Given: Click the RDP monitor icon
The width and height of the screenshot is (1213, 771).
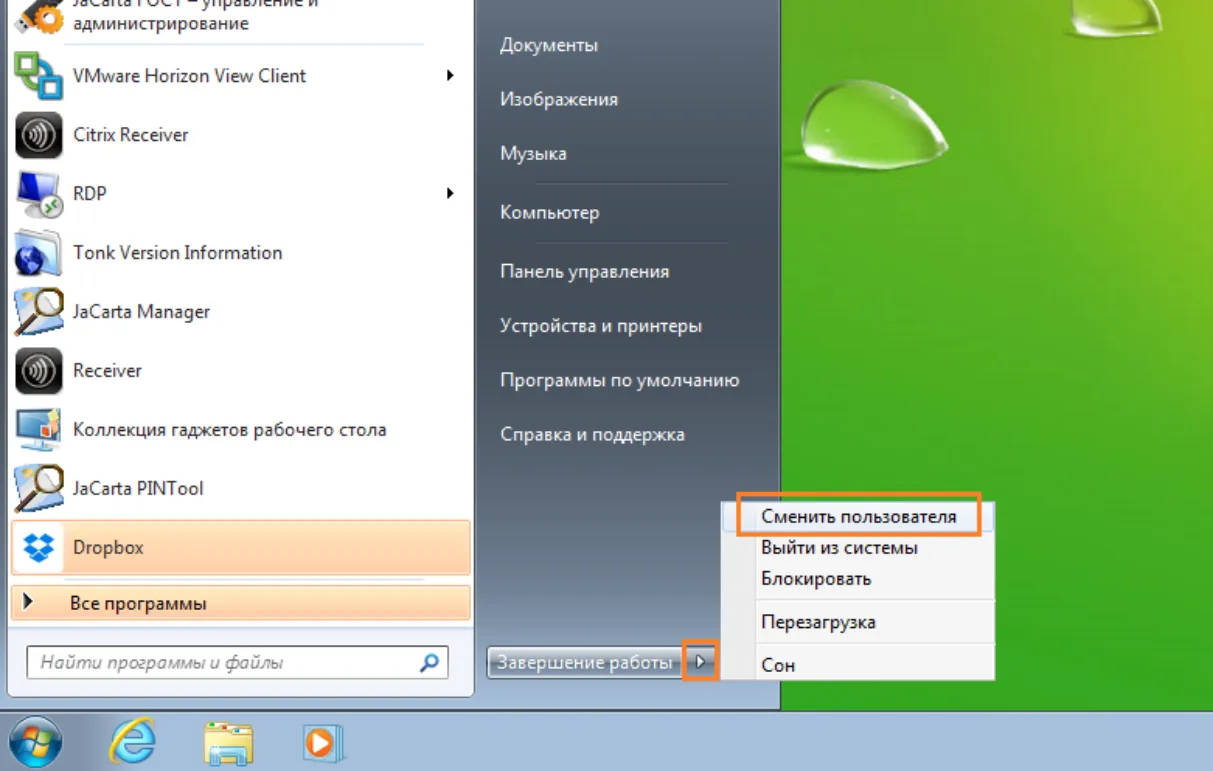Looking at the screenshot, I should click(39, 194).
